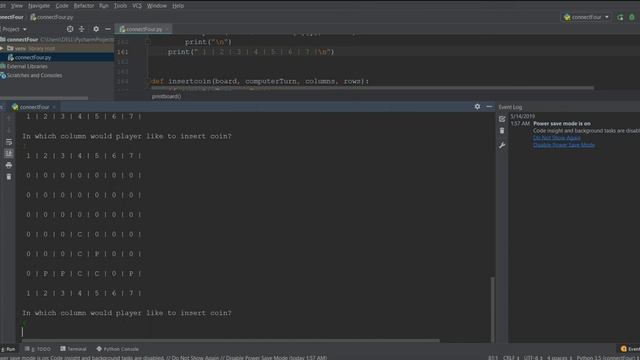The width and height of the screenshot is (640, 360).
Task: Expand the venv folder arrow
Action: (x=2, y=48)
